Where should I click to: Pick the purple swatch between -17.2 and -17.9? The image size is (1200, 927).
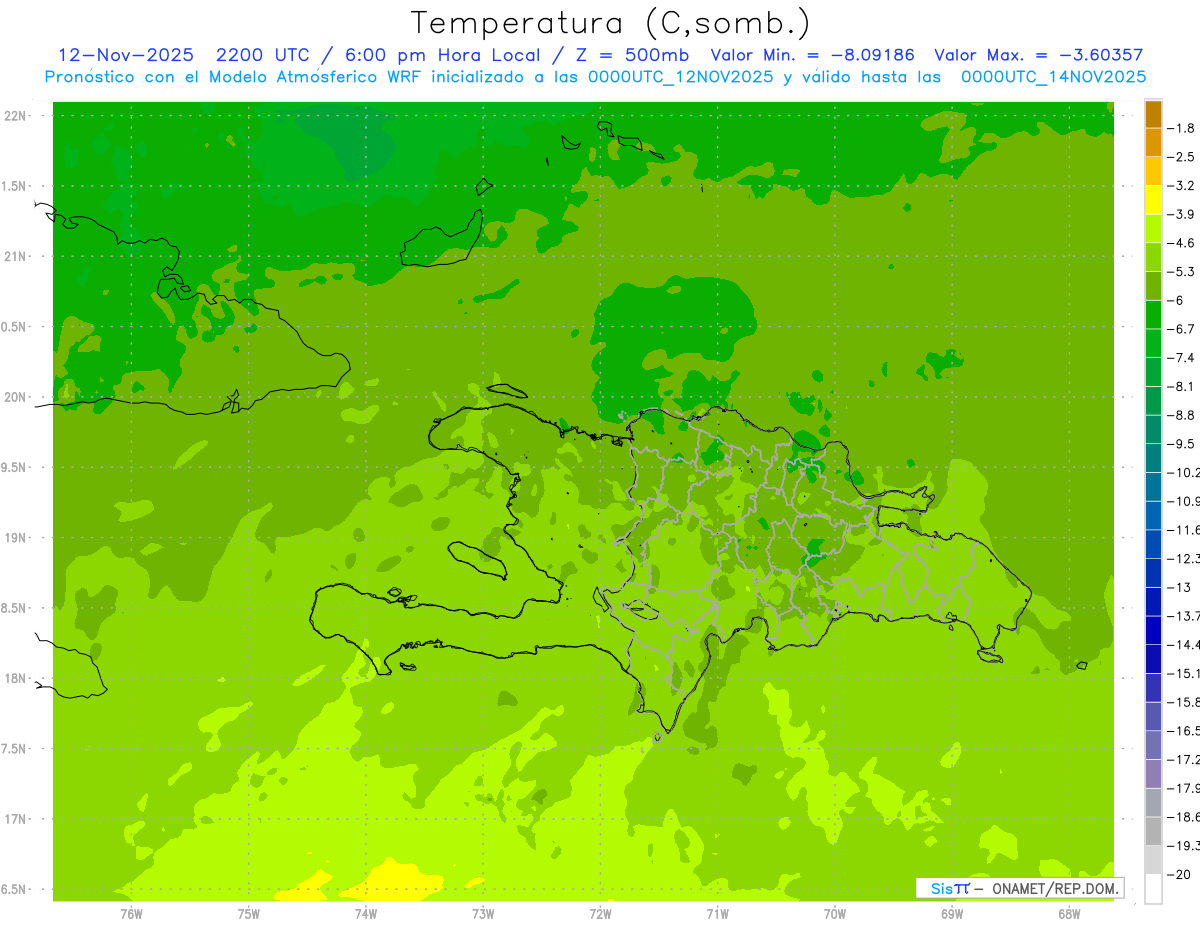[1153, 774]
